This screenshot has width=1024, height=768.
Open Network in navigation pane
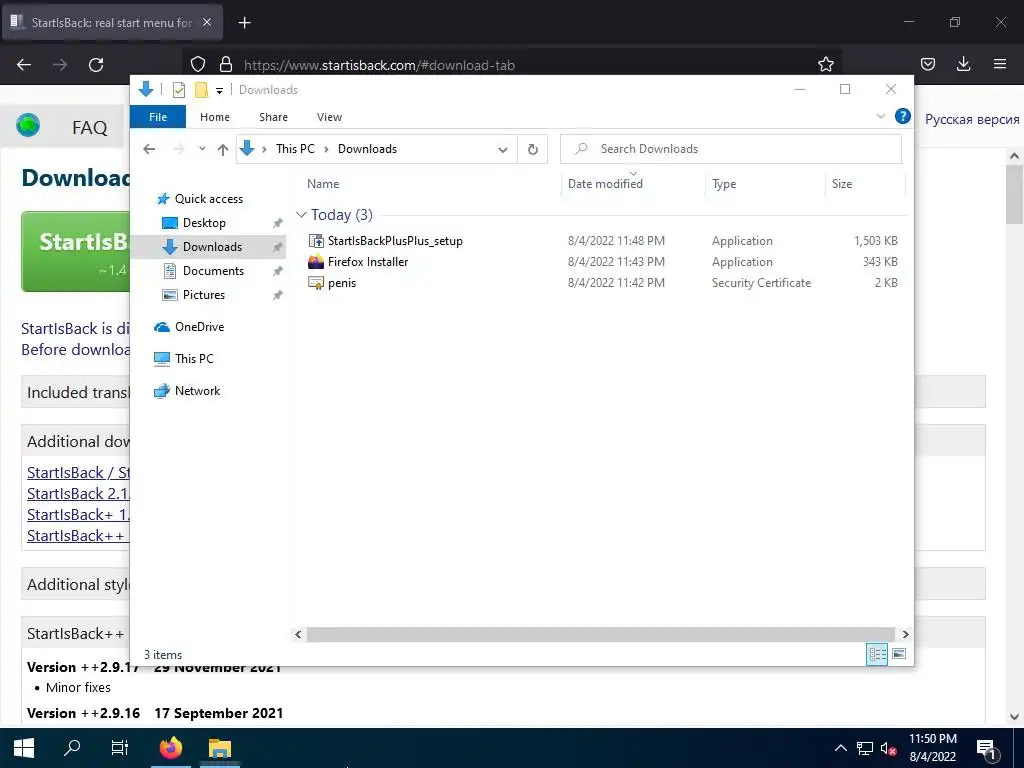point(197,391)
